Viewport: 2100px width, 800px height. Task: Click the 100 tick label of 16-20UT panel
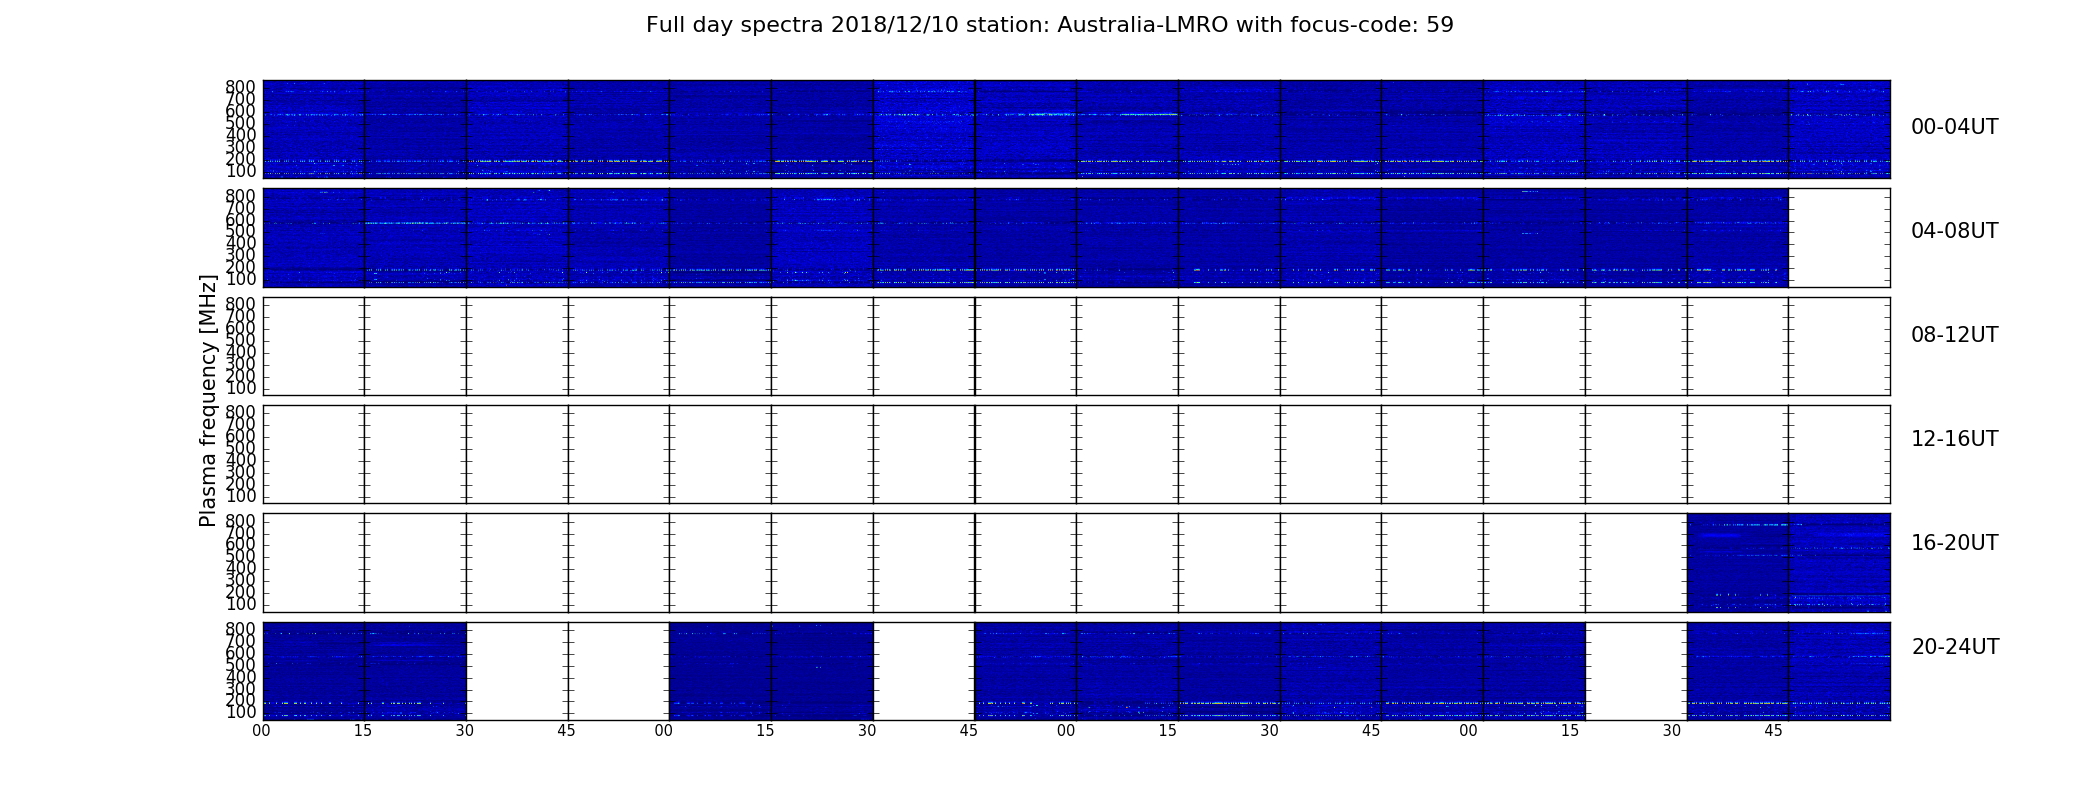[240, 604]
